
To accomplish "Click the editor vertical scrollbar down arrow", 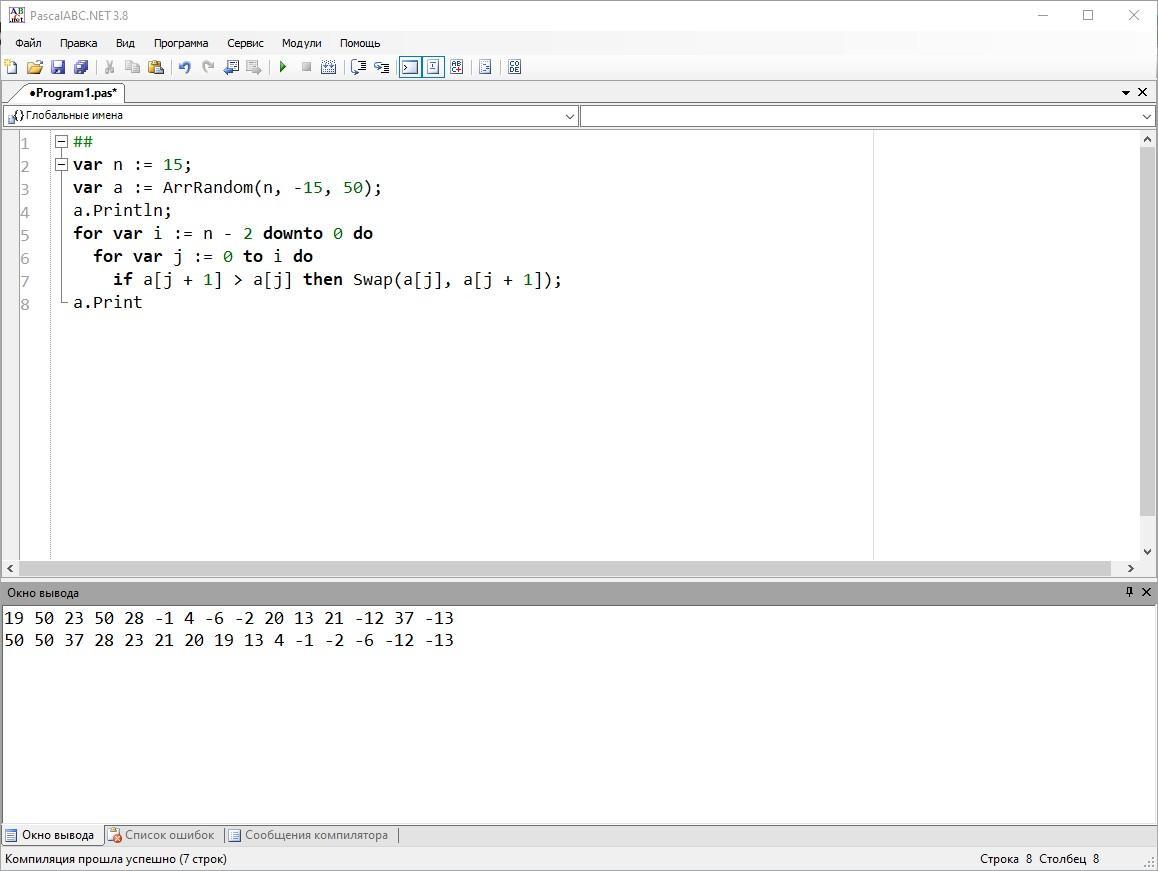I will (1147, 551).
